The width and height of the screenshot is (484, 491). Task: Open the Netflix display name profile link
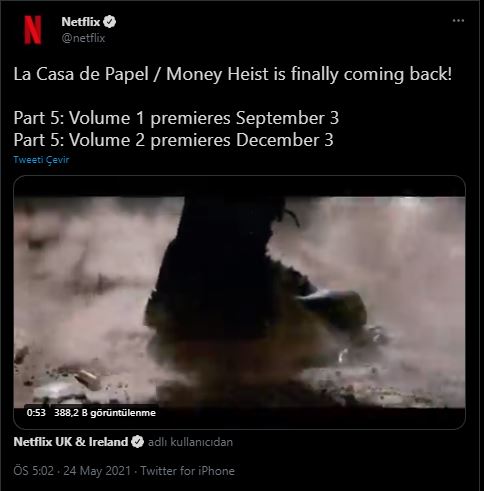tap(81, 22)
